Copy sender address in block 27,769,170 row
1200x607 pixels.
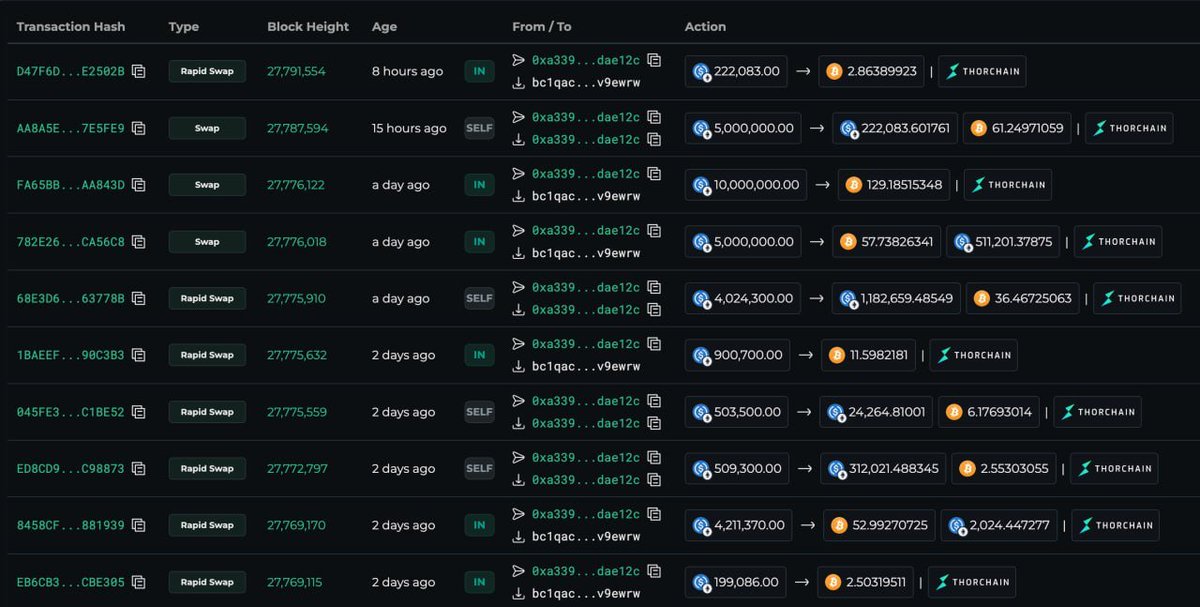click(x=654, y=514)
